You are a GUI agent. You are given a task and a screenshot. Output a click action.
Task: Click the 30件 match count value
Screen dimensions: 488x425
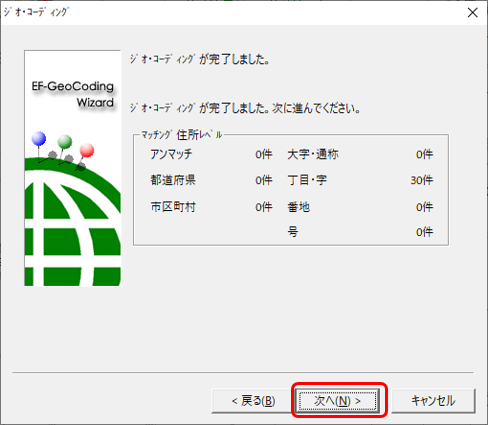pos(422,180)
